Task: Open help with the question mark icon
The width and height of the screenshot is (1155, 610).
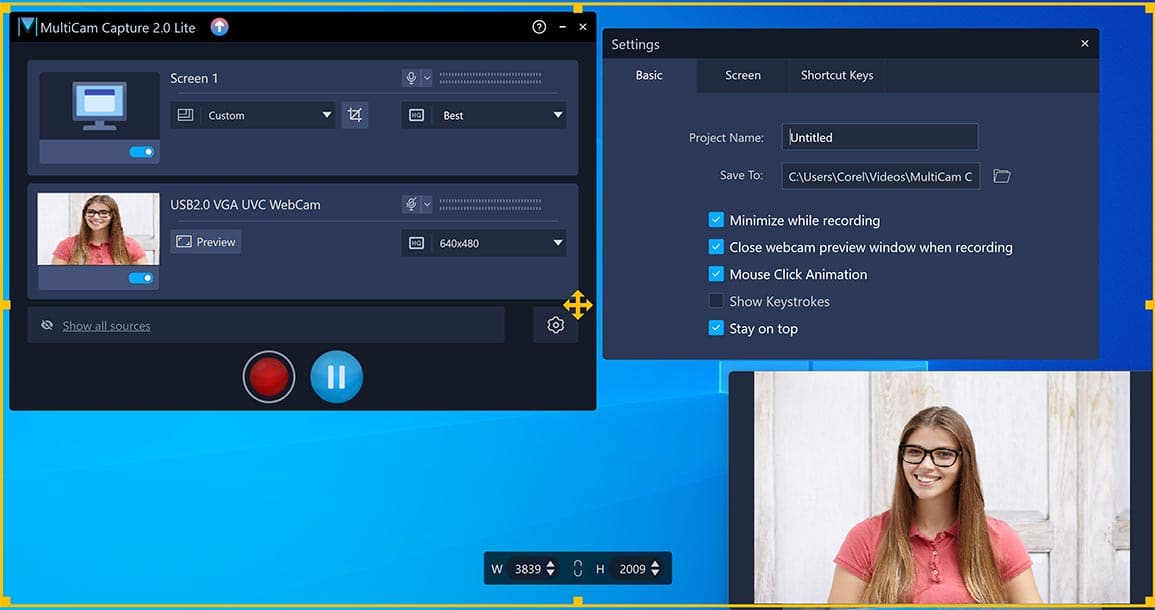Action: (x=539, y=27)
